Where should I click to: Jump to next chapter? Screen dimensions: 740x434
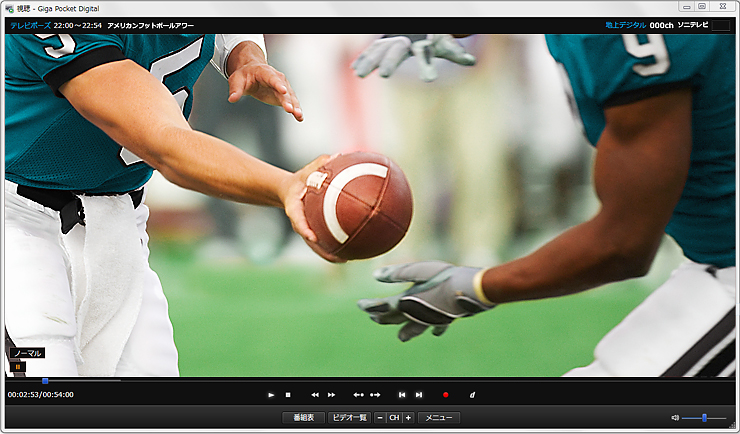click(x=419, y=395)
